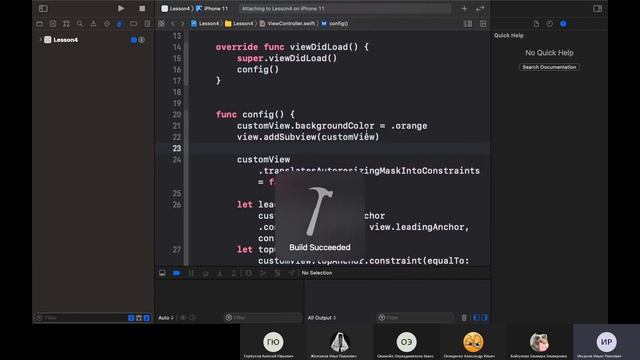640x360 pixels.
Task: Click 'No Selection' in debug bar
Action: [317, 273]
